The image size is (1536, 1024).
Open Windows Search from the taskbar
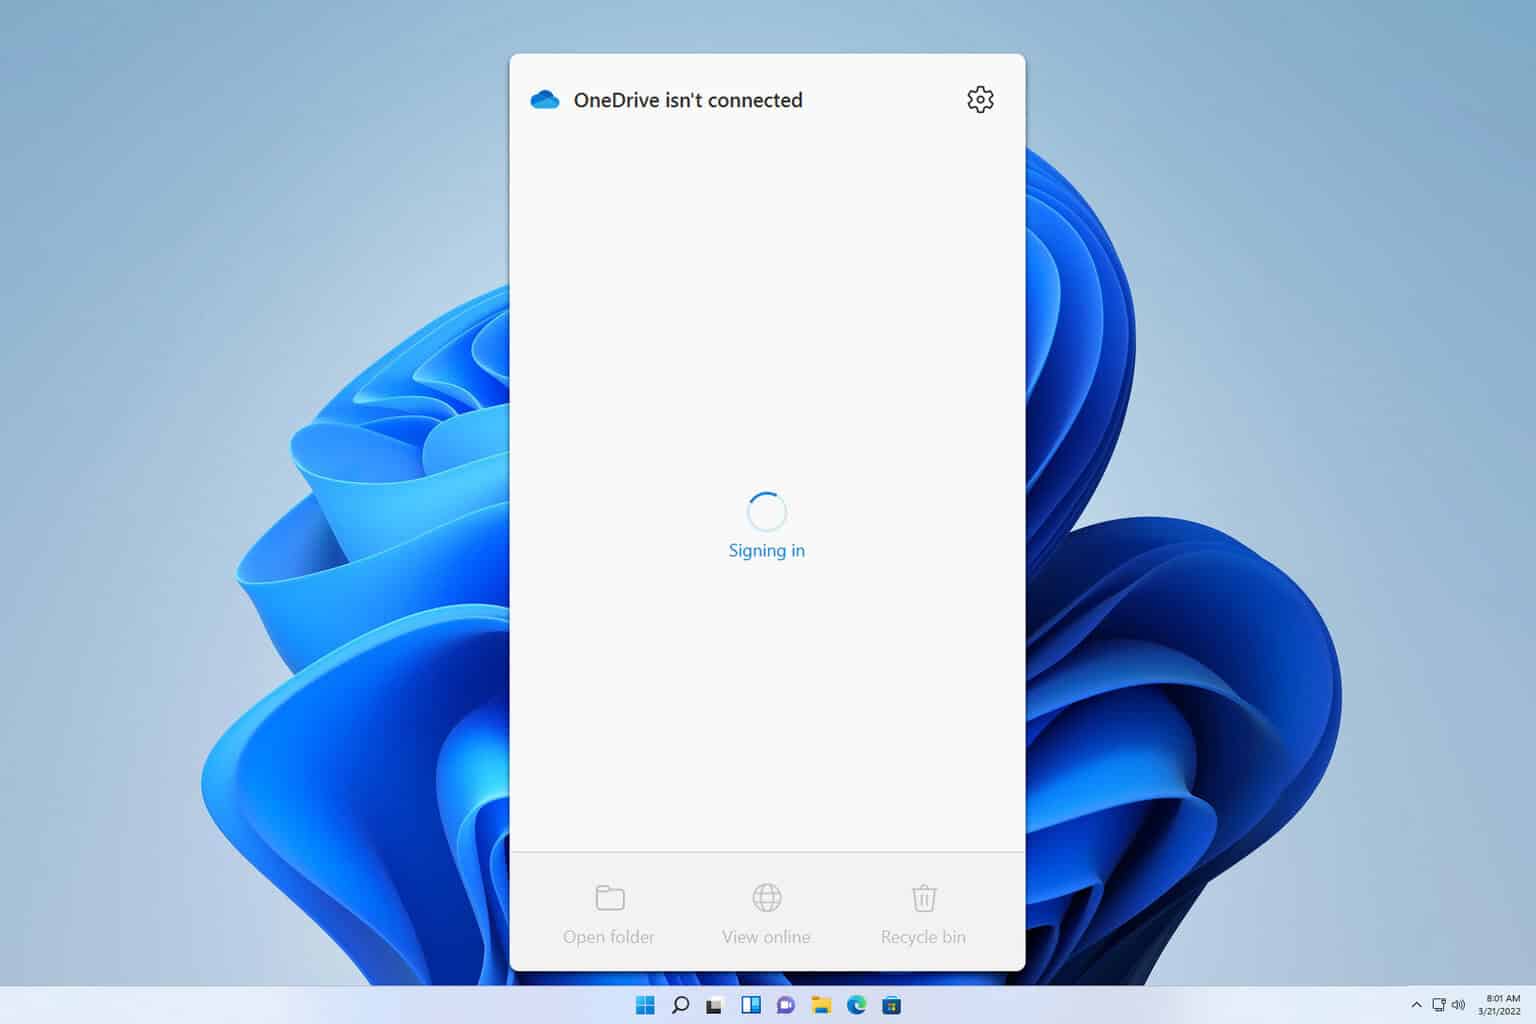(681, 1006)
